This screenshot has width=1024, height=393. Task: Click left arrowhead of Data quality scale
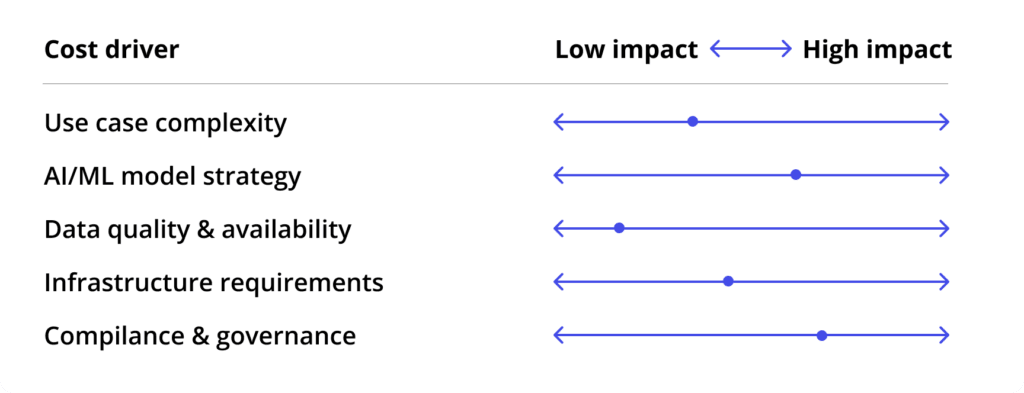click(x=558, y=228)
